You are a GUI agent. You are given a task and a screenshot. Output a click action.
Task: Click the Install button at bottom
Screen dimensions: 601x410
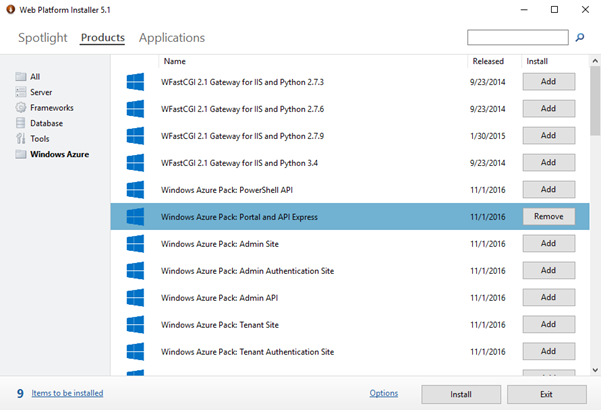tap(461, 394)
